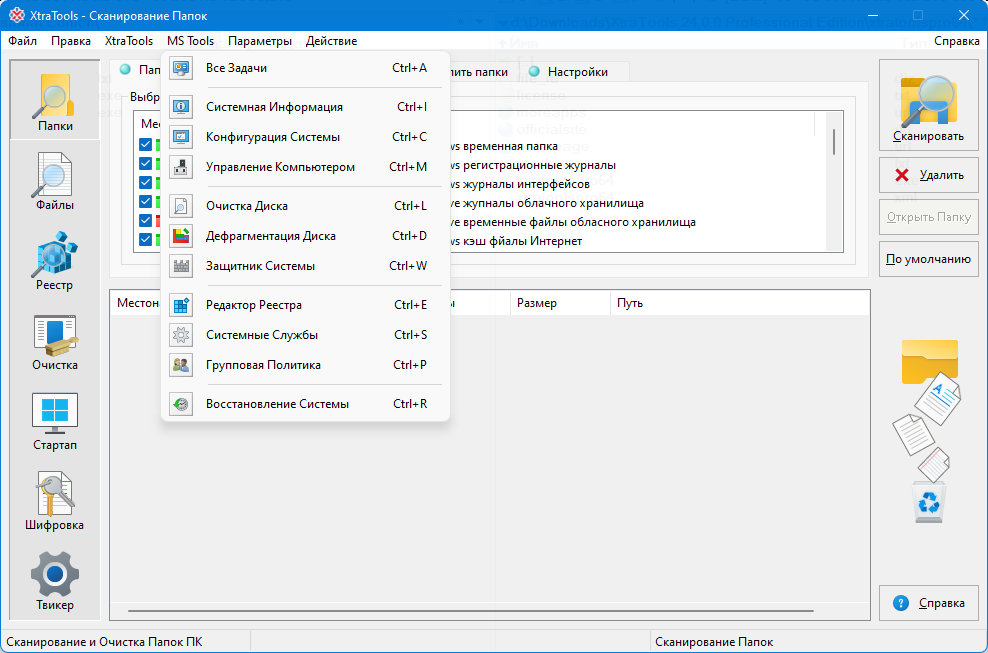The height and width of the screenshot is (653, 988).
Task: Open the Действие menu
Action: [331, 41]
